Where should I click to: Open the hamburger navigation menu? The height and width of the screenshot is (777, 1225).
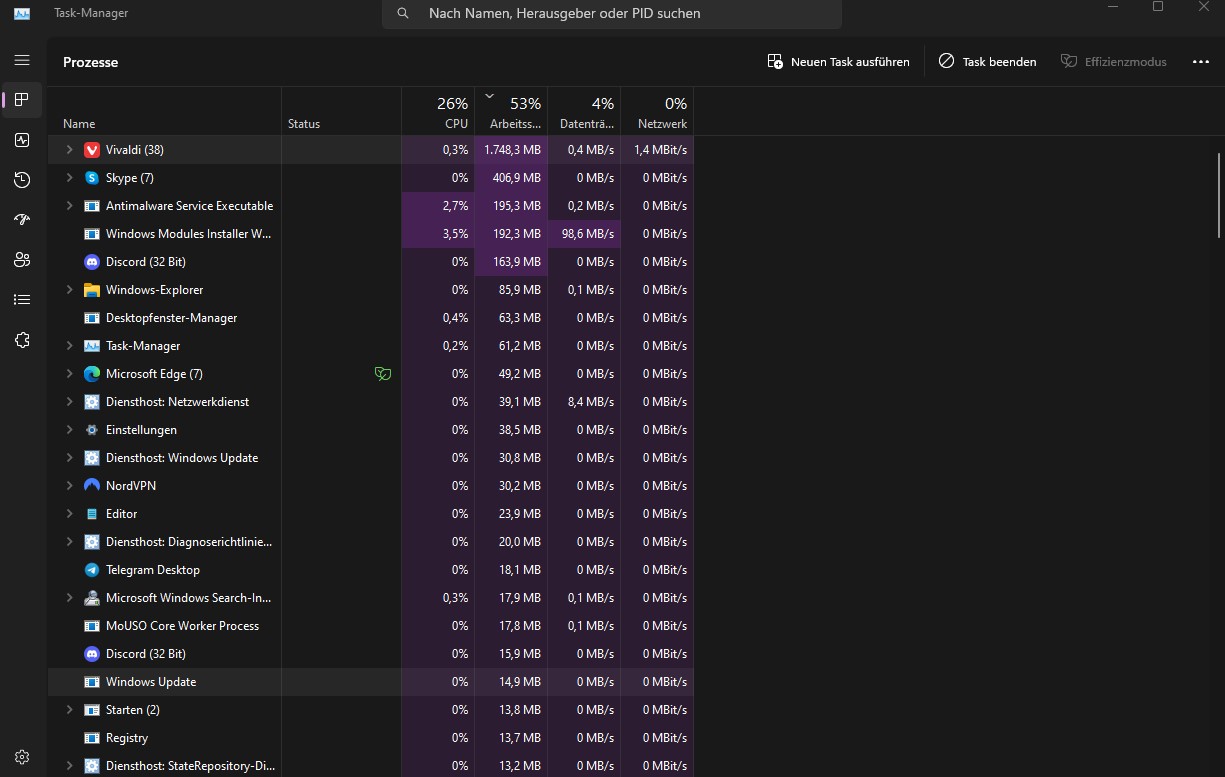(x=22, y=60)
